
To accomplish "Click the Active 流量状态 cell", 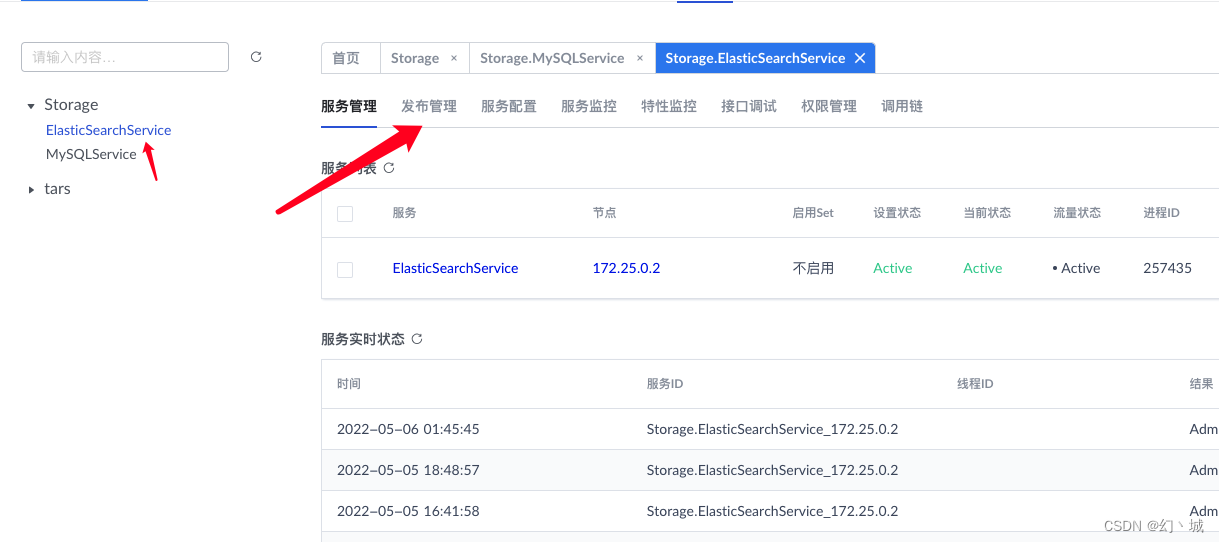I will pos(1076,268).
